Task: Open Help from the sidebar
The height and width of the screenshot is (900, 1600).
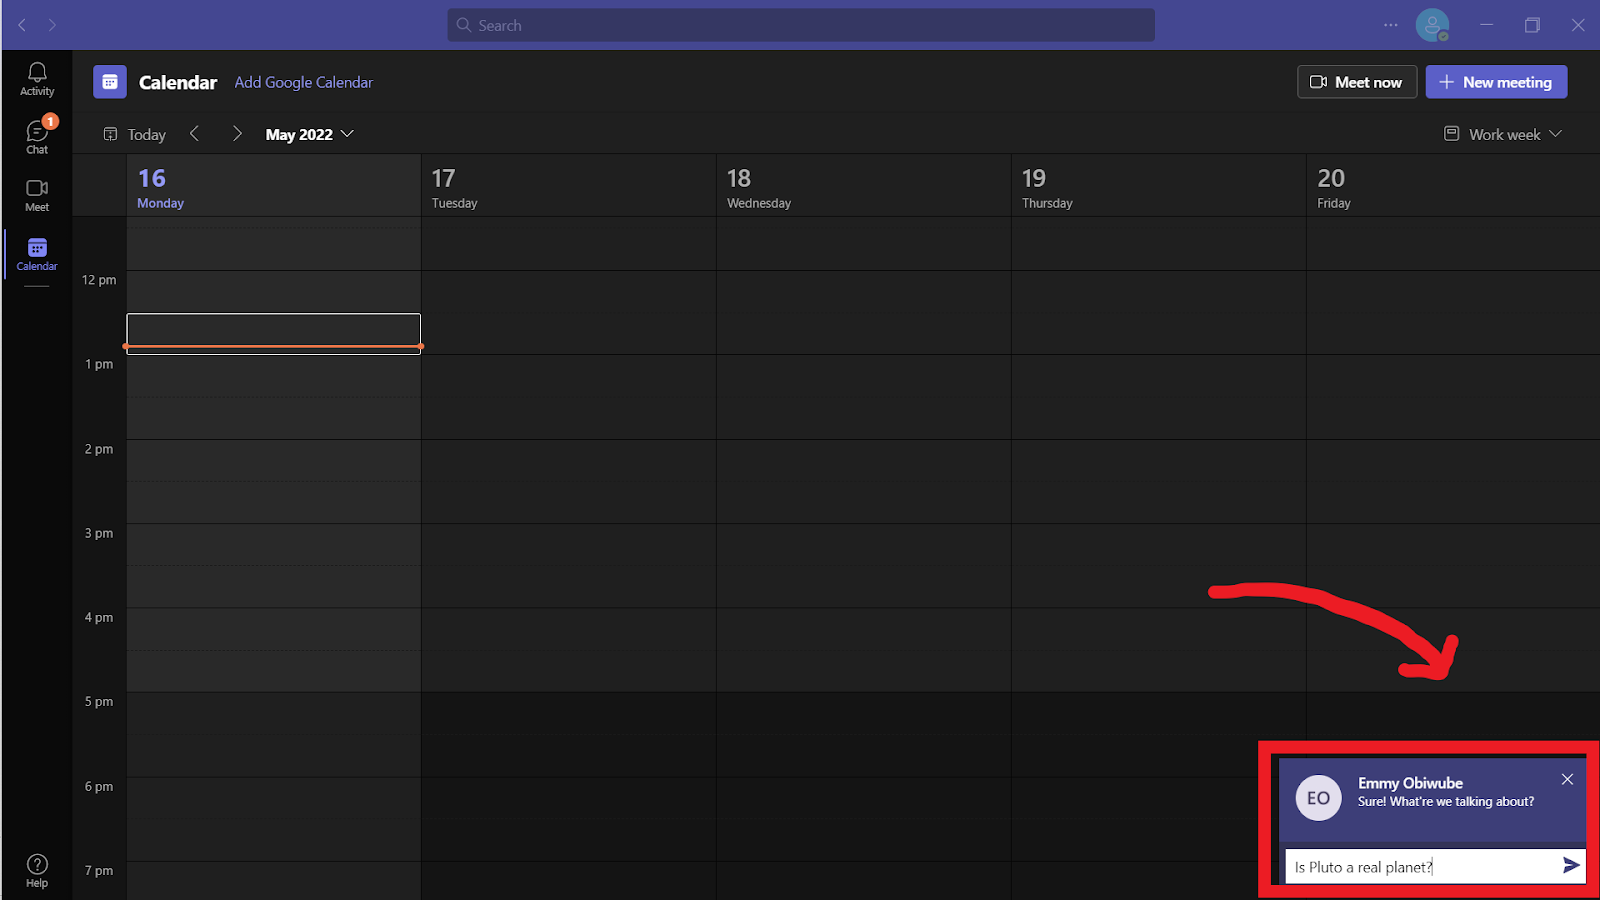Action: point(36,868)
